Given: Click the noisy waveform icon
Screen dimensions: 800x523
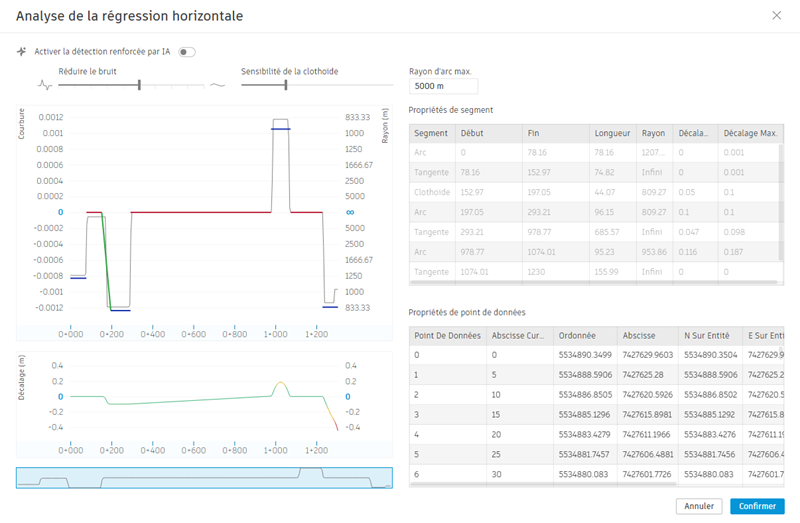Looking at the screenshot, I should click(45, 85).
